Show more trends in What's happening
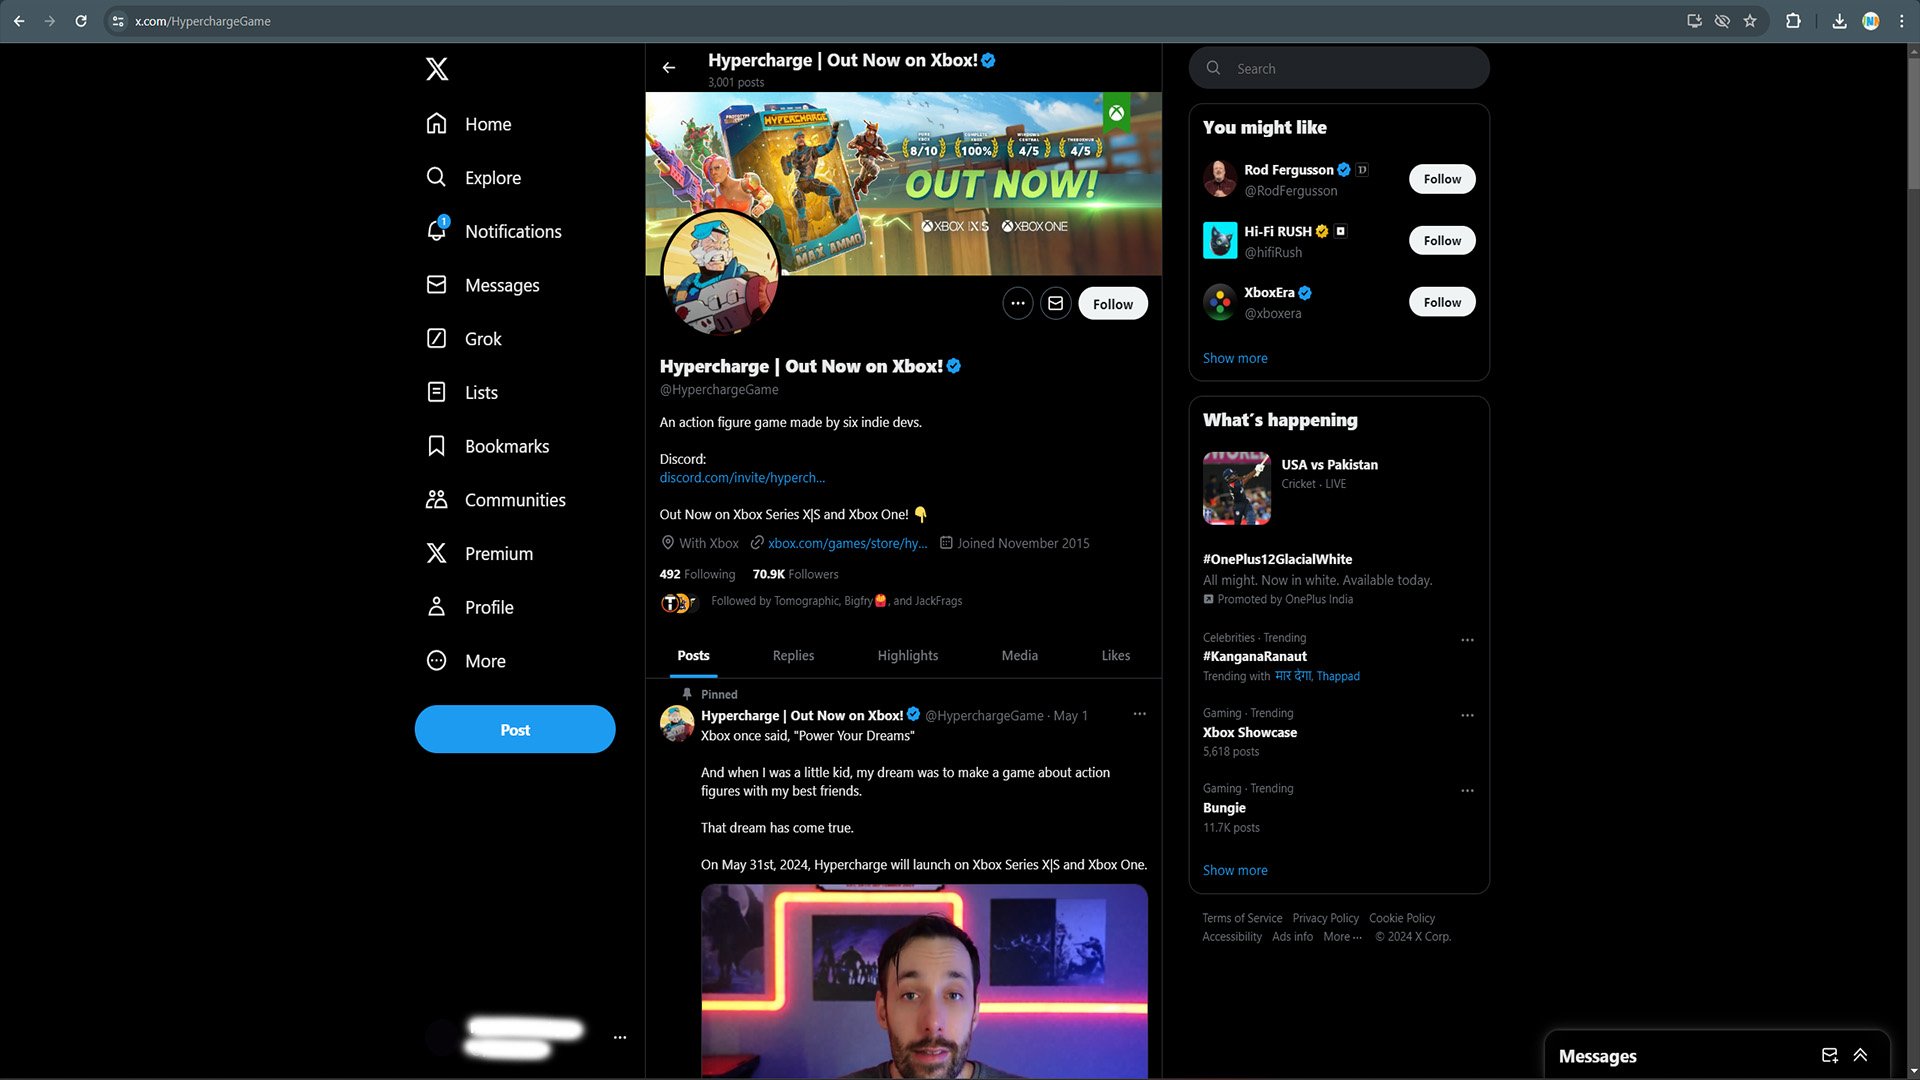Screen dimensions: 1920x1080 (x=1235, y=871)
